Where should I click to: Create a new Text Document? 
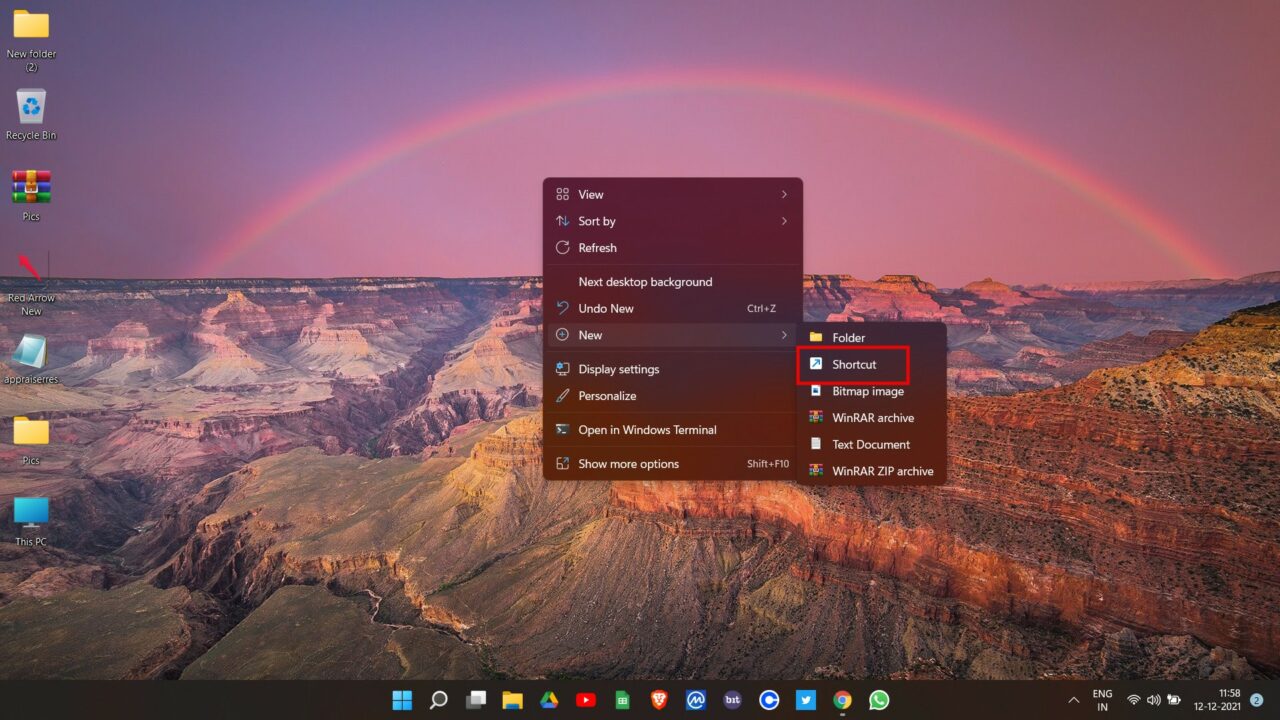tap(872, 444)
